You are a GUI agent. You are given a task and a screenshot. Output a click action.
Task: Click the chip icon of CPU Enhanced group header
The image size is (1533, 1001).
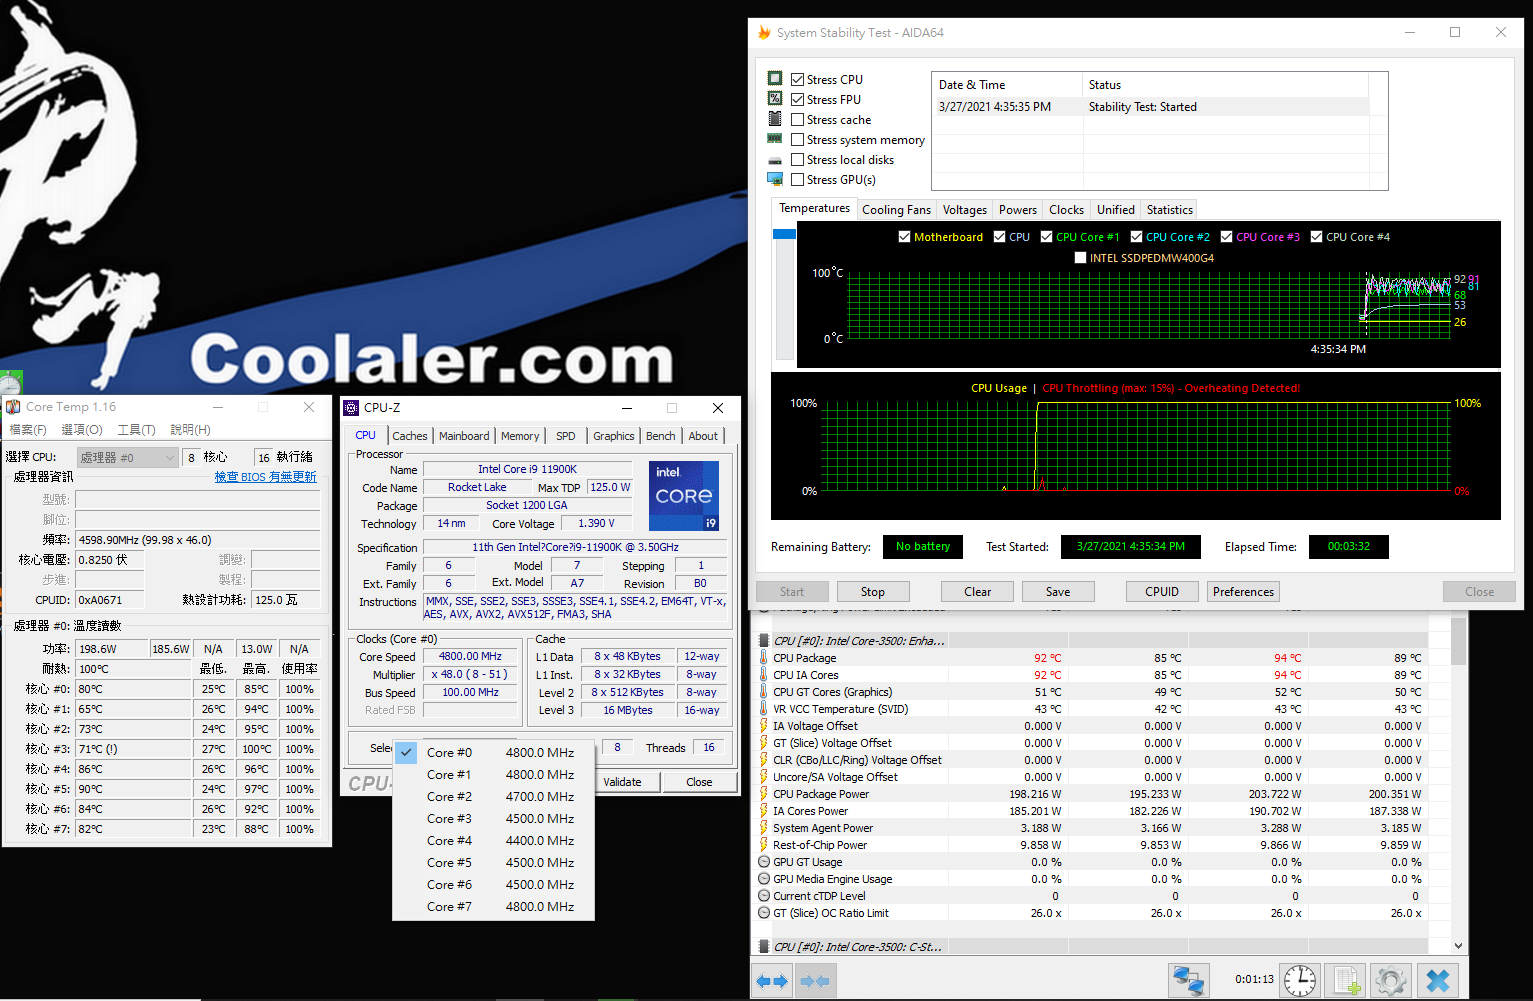pos(764,641)
